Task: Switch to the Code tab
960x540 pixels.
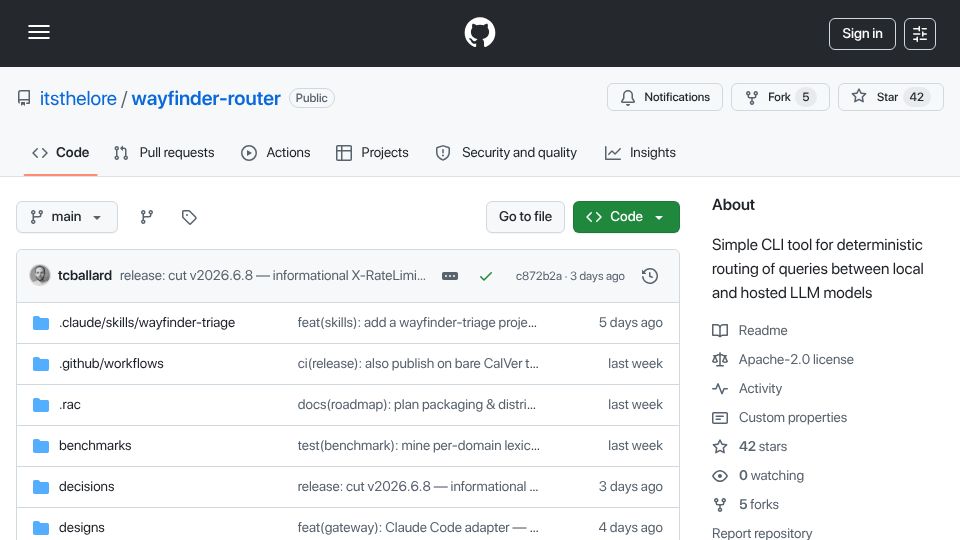Action: pos(61,152)
